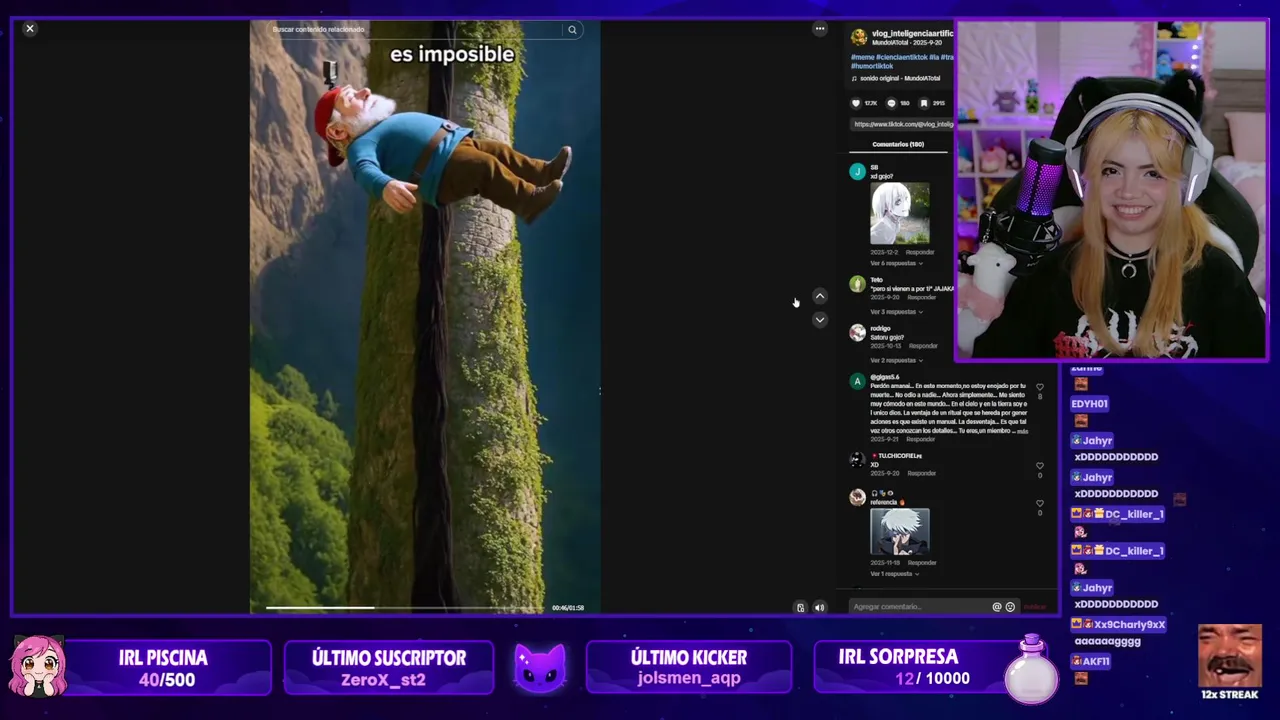Viewport: 1280px width, 720px height.
Task: Click ÚLTIMO KICKER jolsmen_aqp widget
Action: click(689, 668)
